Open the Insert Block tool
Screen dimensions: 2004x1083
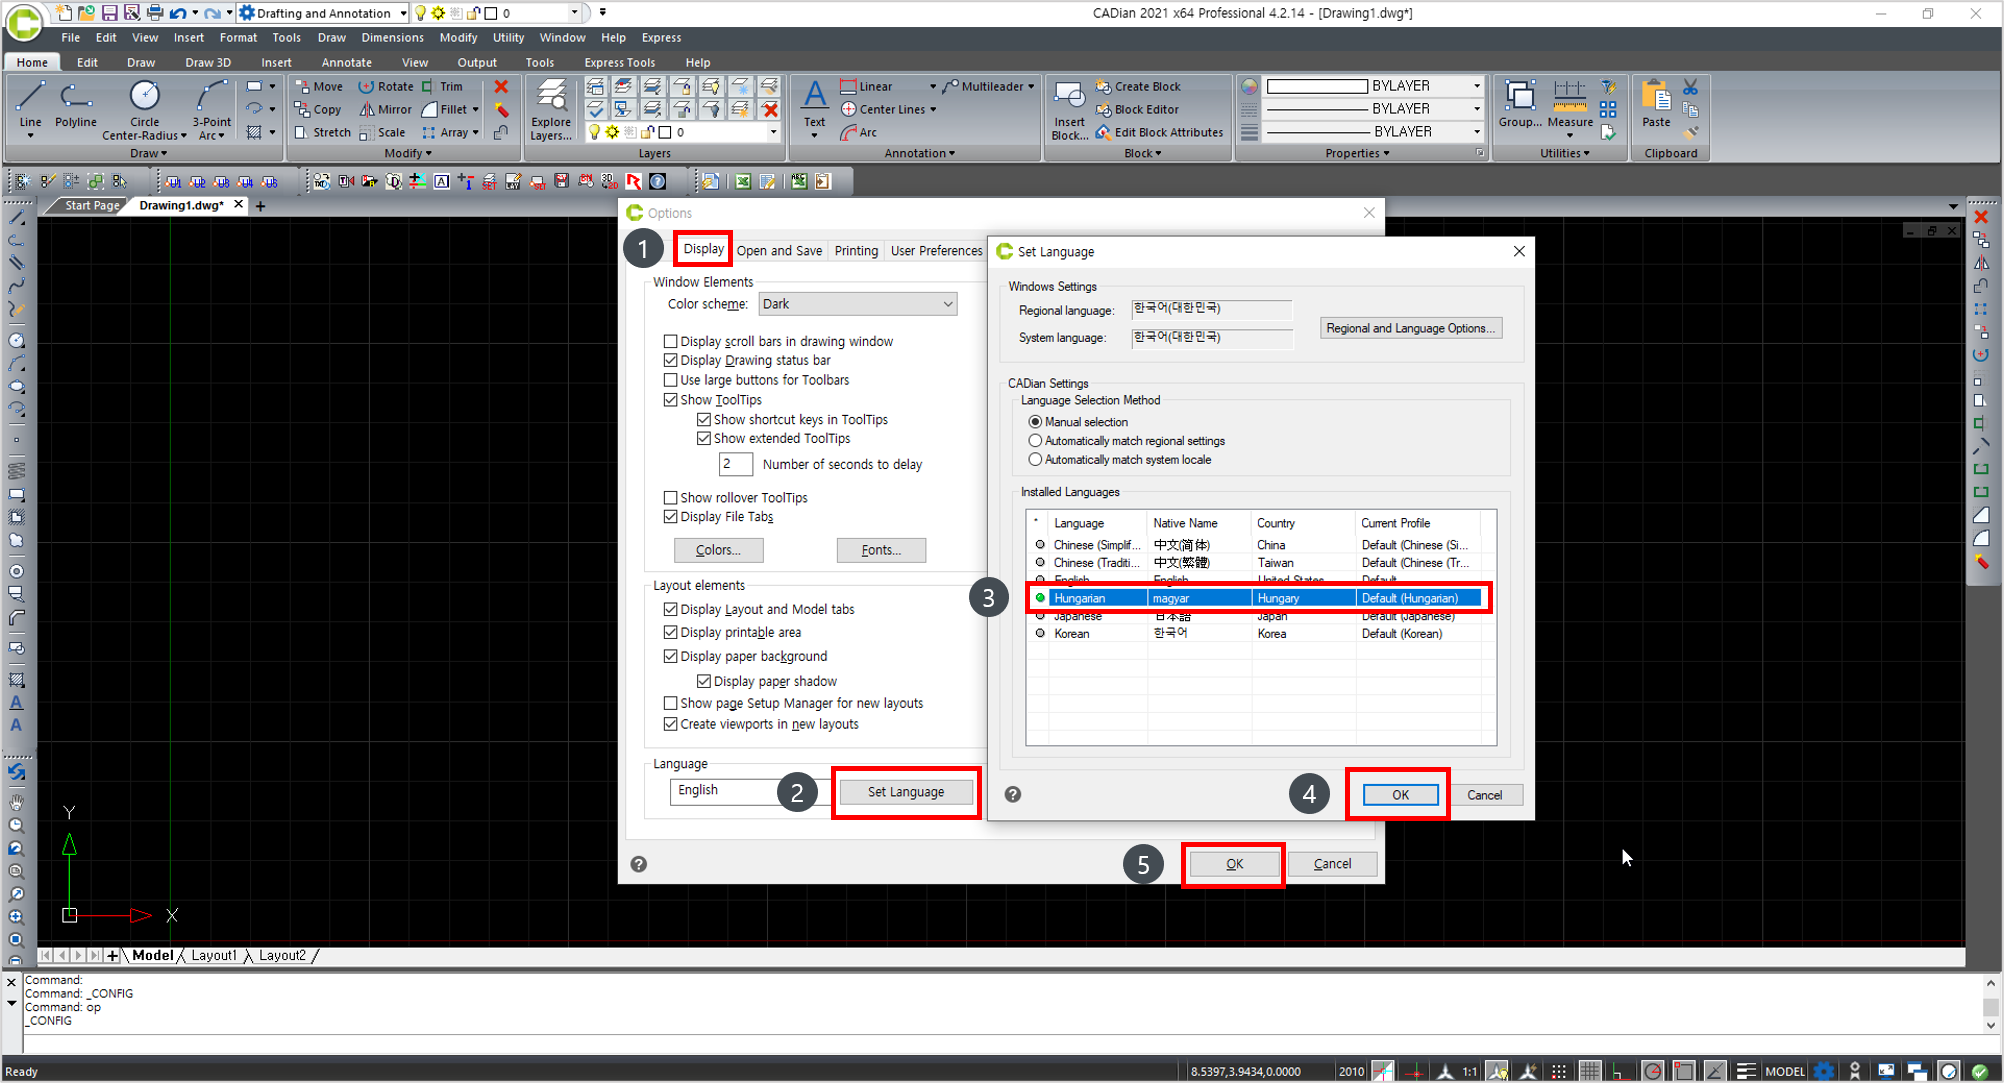1069,110
